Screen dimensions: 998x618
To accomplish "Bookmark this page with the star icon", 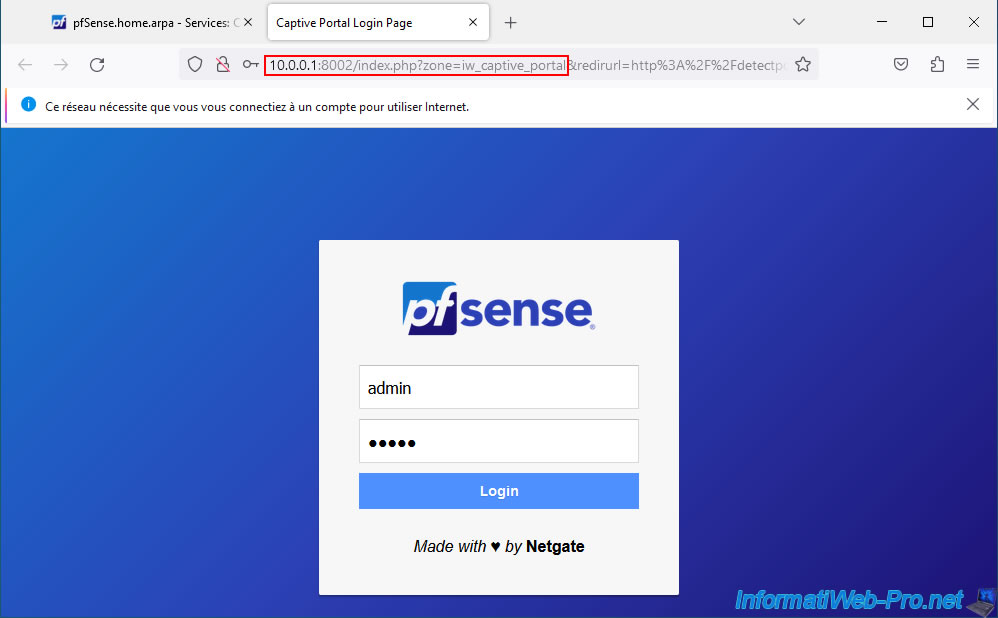I will [x=803, y=64].
